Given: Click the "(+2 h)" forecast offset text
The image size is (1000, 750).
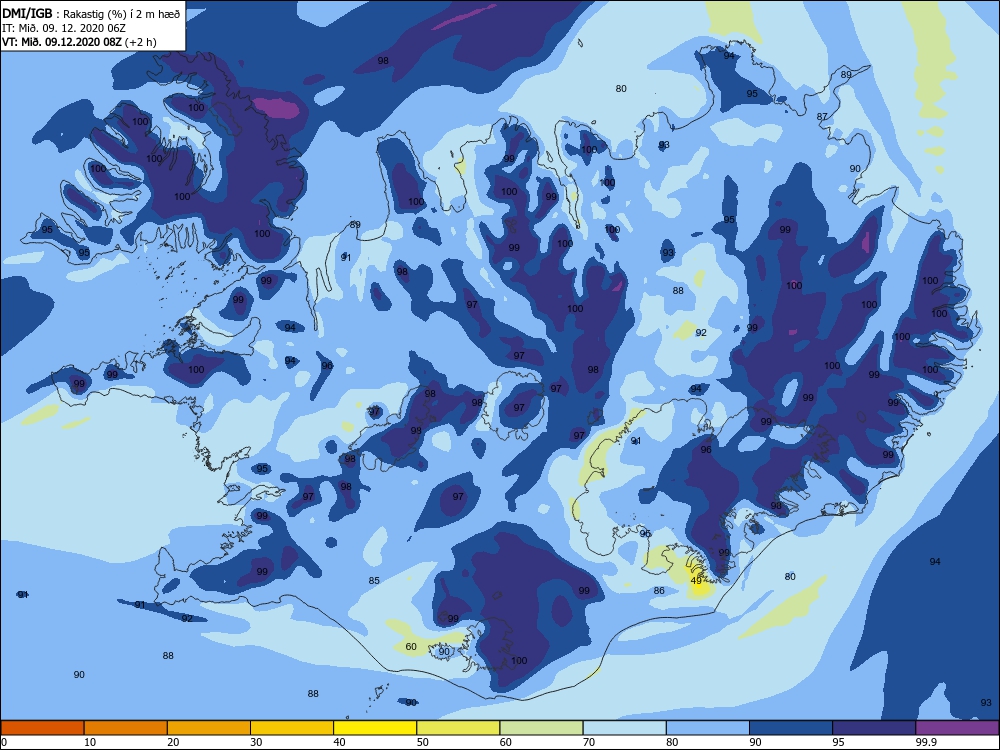Looking at the screenshot, I should point(141,42).
